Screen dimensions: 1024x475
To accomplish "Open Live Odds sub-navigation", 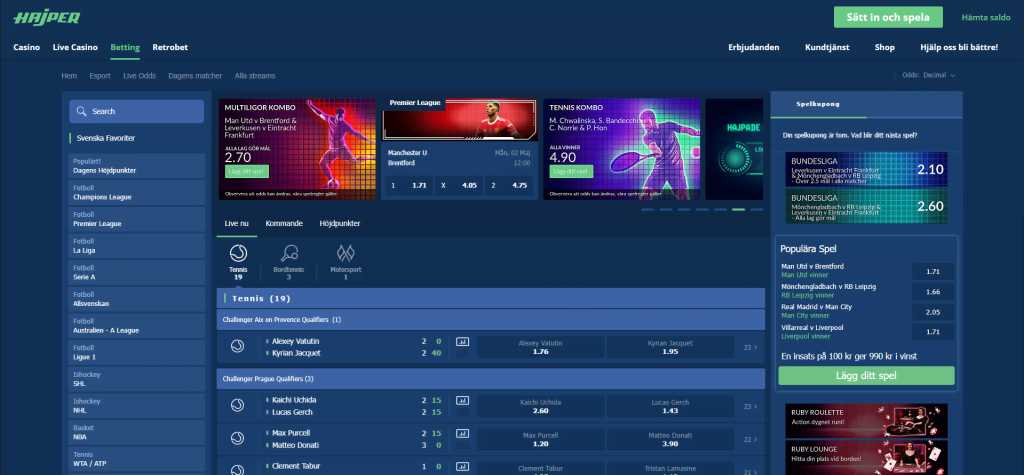I will pyautogui.click(x=139, y=76).
